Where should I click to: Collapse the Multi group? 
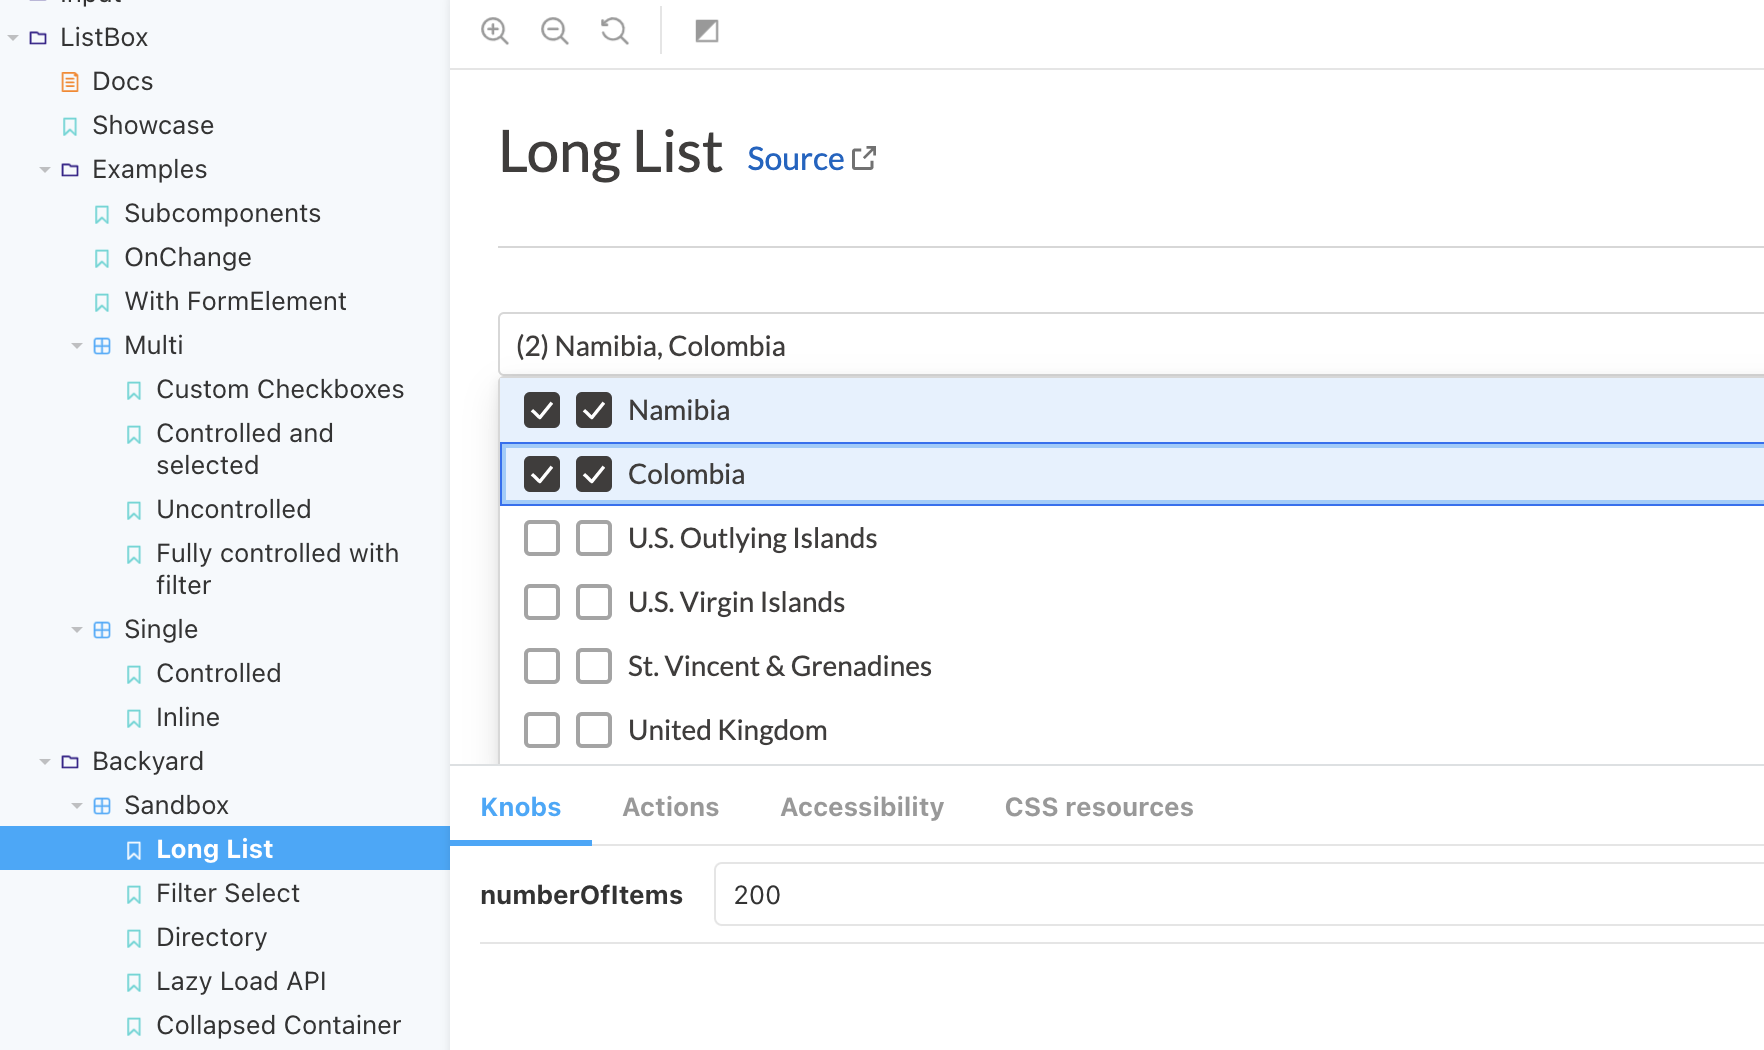coord(77,345)
